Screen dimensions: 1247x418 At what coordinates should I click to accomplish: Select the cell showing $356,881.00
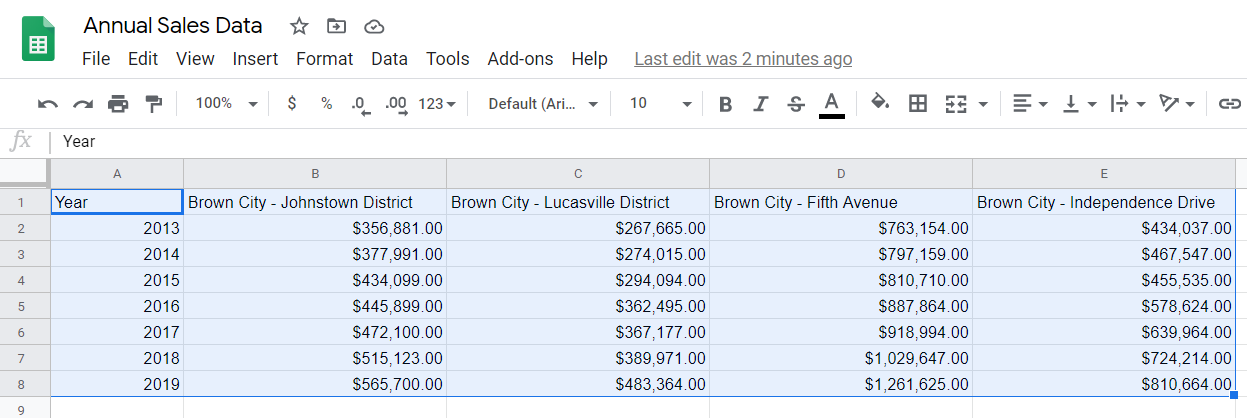(315, 228)
